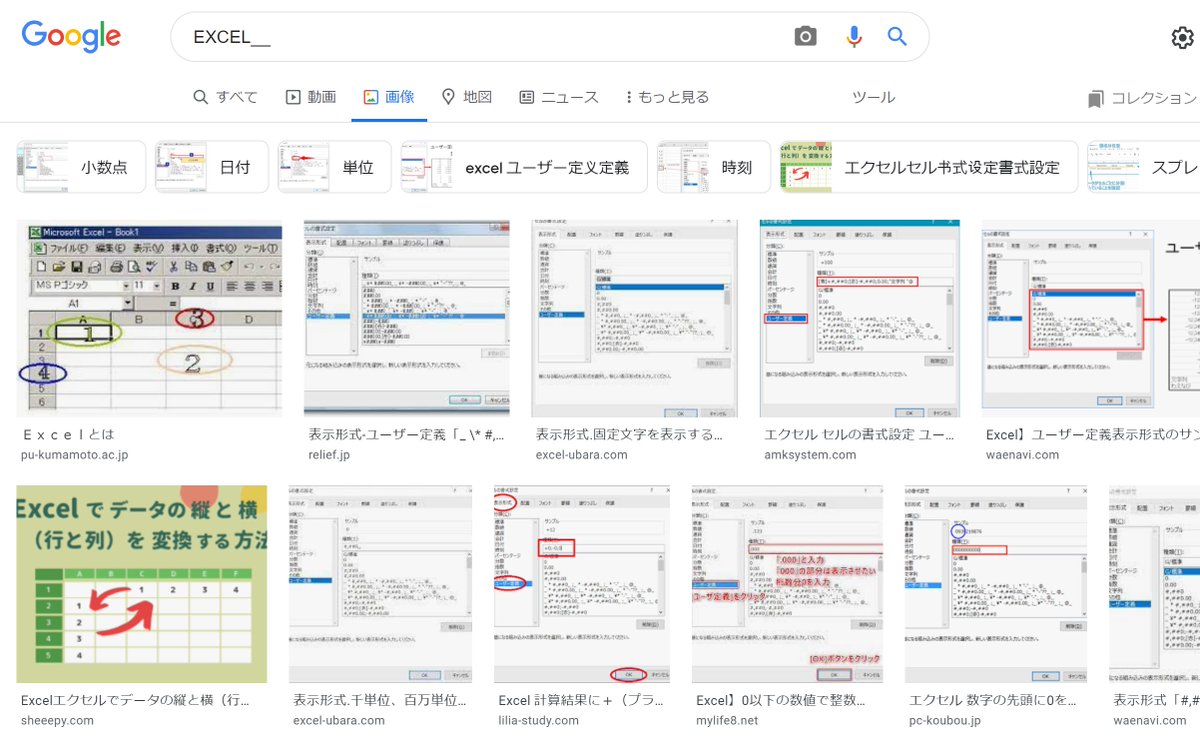The width and height of the screenshot is (1200, 737).
Task: Open lilia-study.com 計算結果に＋ thumbnail
Action: [x=582, y=585]
